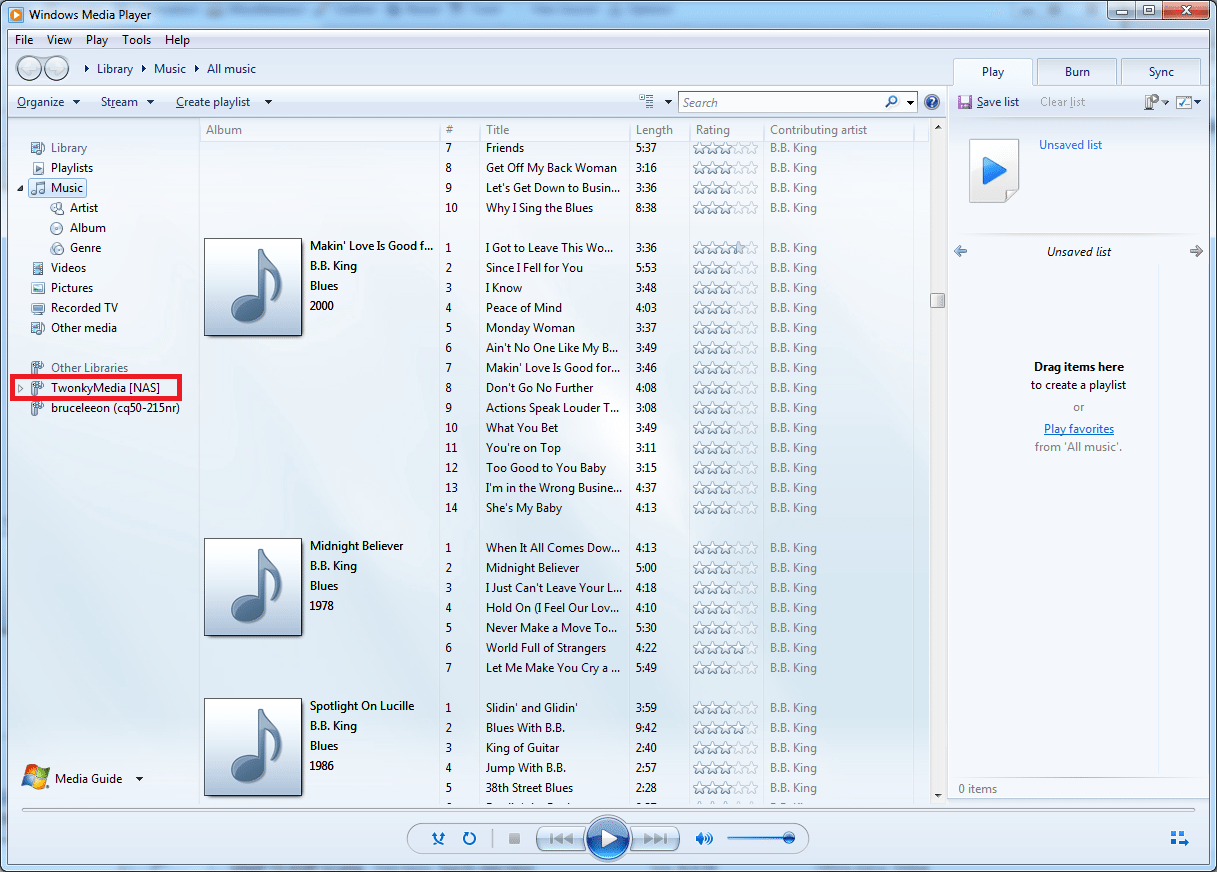
Task: Open the Tools menu
Action: [137, 40]
